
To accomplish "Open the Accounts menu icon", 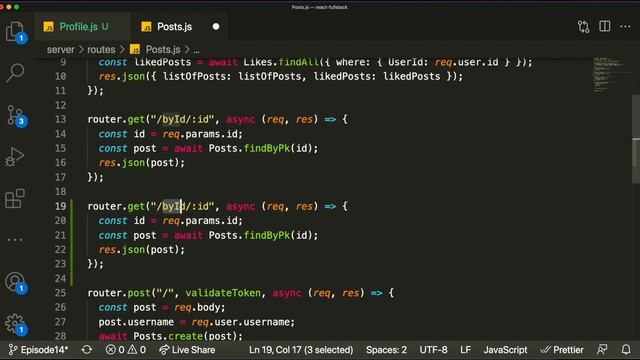I will (16, 282).
